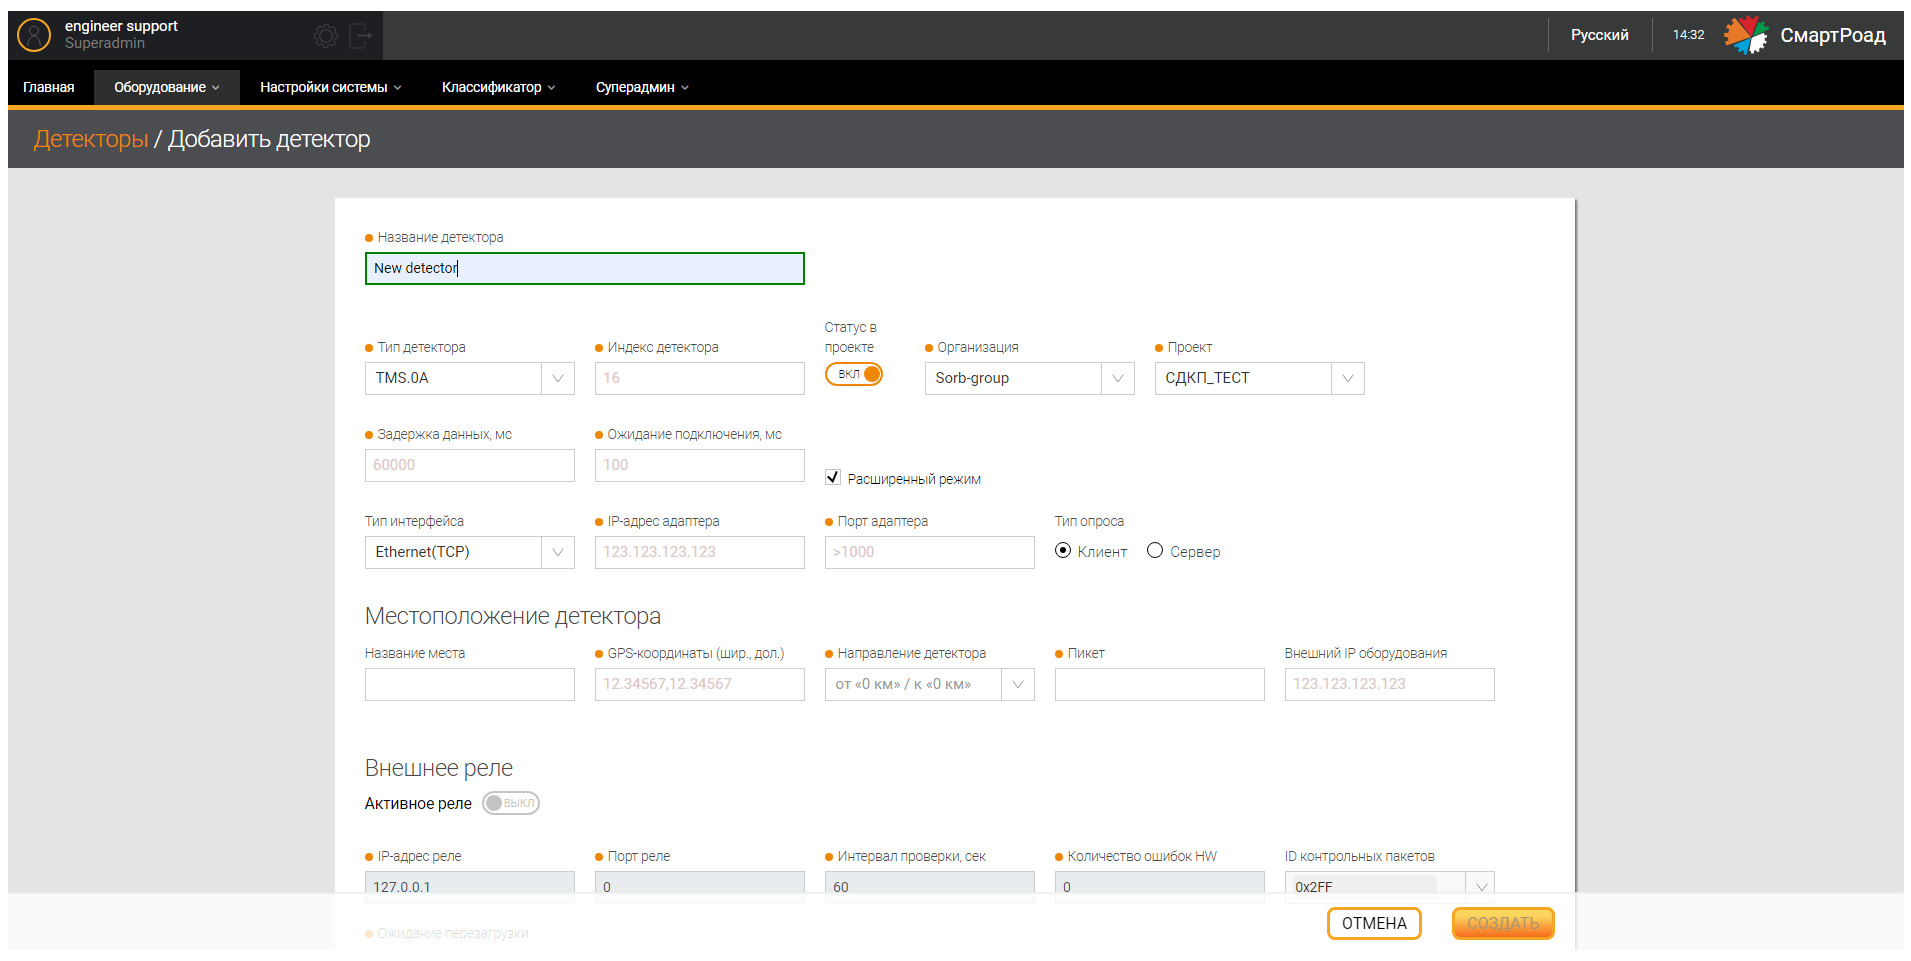The image size is (1911, 961).
Task: Open the Настройки системы menu
Action: [x=331, y=87]
